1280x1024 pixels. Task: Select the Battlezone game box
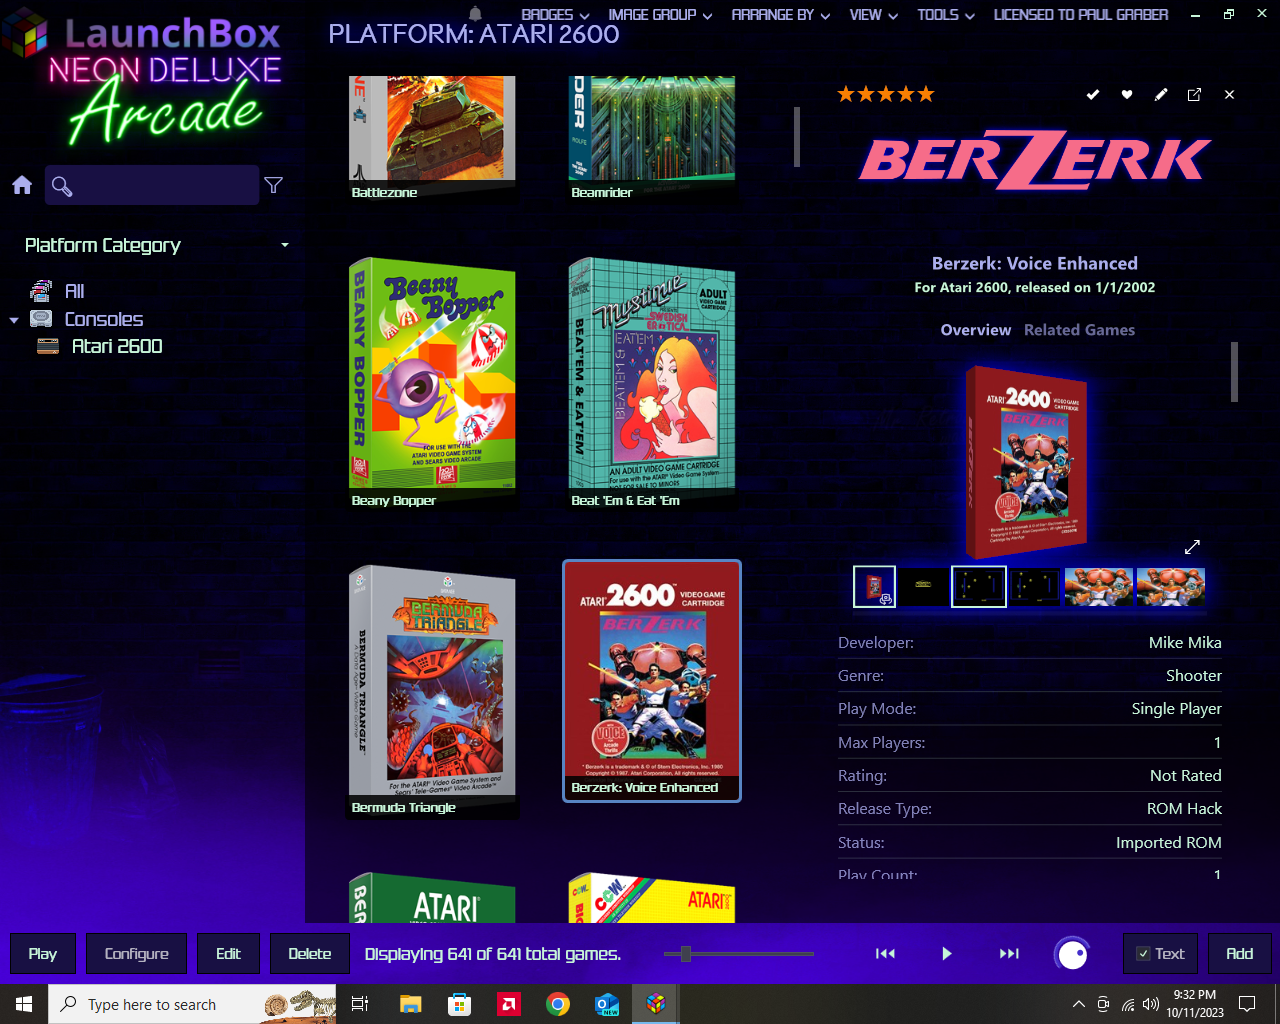[432, 139]
